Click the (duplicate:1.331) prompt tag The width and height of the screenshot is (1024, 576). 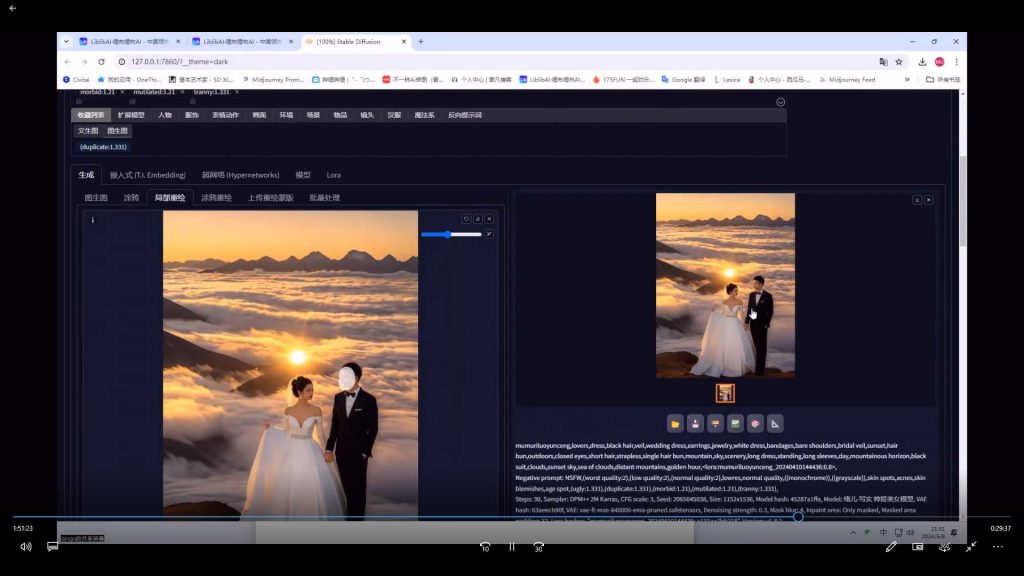coord(103,147)
